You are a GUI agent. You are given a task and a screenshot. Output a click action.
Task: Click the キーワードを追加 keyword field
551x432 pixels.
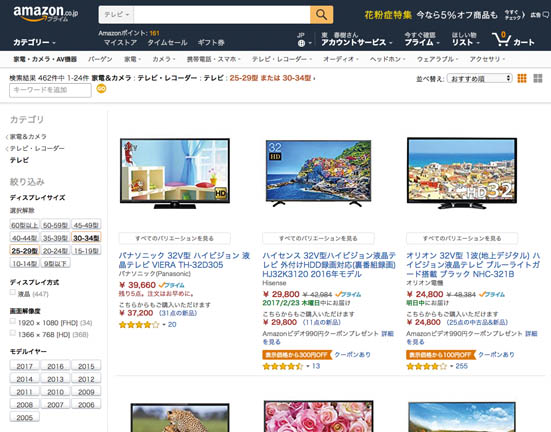(x=50, y=90)
